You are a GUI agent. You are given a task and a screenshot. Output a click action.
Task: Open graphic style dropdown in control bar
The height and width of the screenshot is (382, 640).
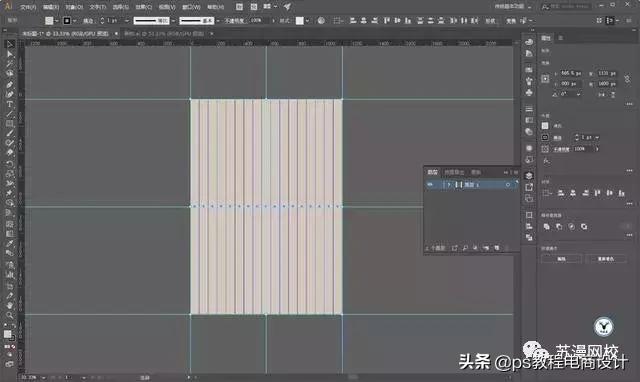click(307, 20)
